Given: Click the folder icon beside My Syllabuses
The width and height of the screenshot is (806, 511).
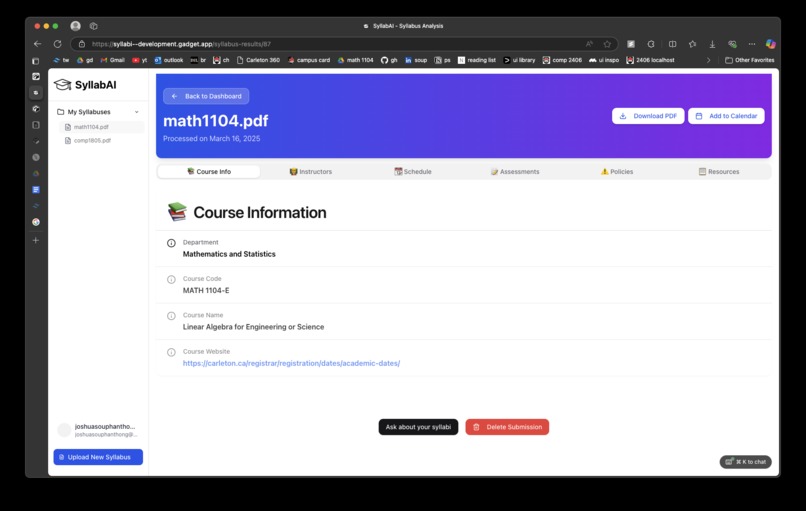Looking at the screenshot, I should pos(61,112).
